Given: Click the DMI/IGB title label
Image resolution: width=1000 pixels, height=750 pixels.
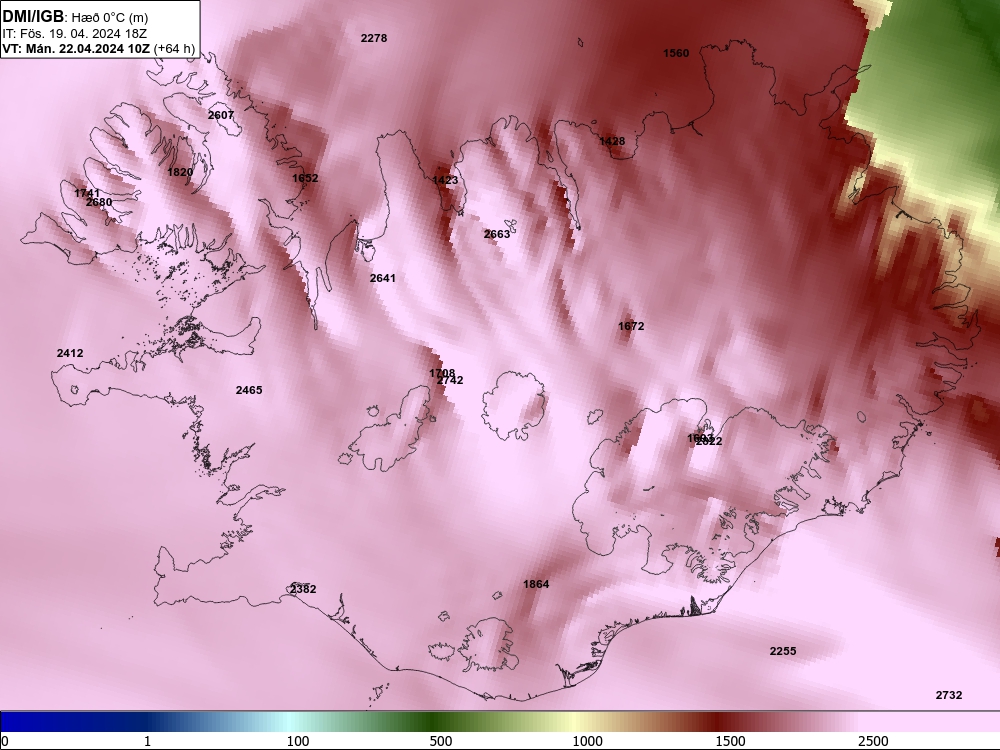Looking at the screenshot, I should (33, 17).
